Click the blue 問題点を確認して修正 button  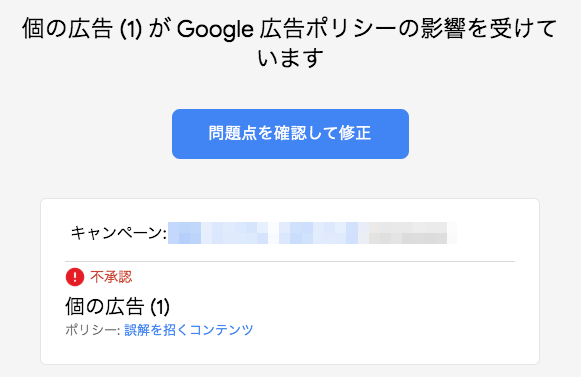point(290,134)
